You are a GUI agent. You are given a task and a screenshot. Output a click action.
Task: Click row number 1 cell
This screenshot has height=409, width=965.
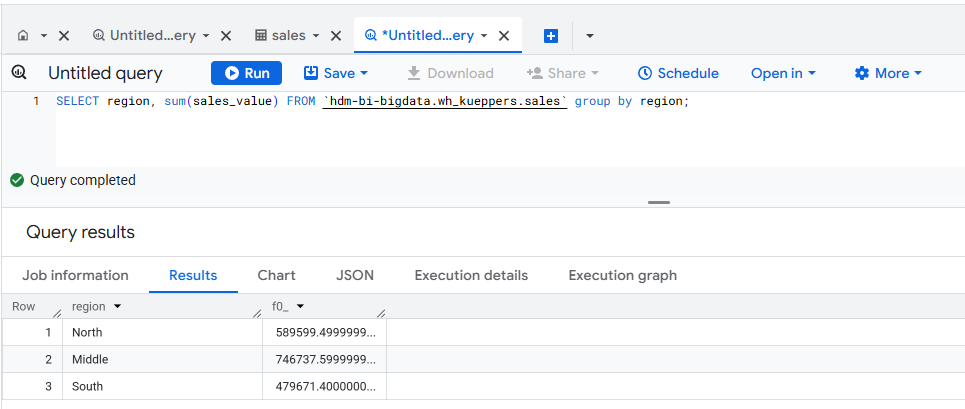(x=33, y=332)
